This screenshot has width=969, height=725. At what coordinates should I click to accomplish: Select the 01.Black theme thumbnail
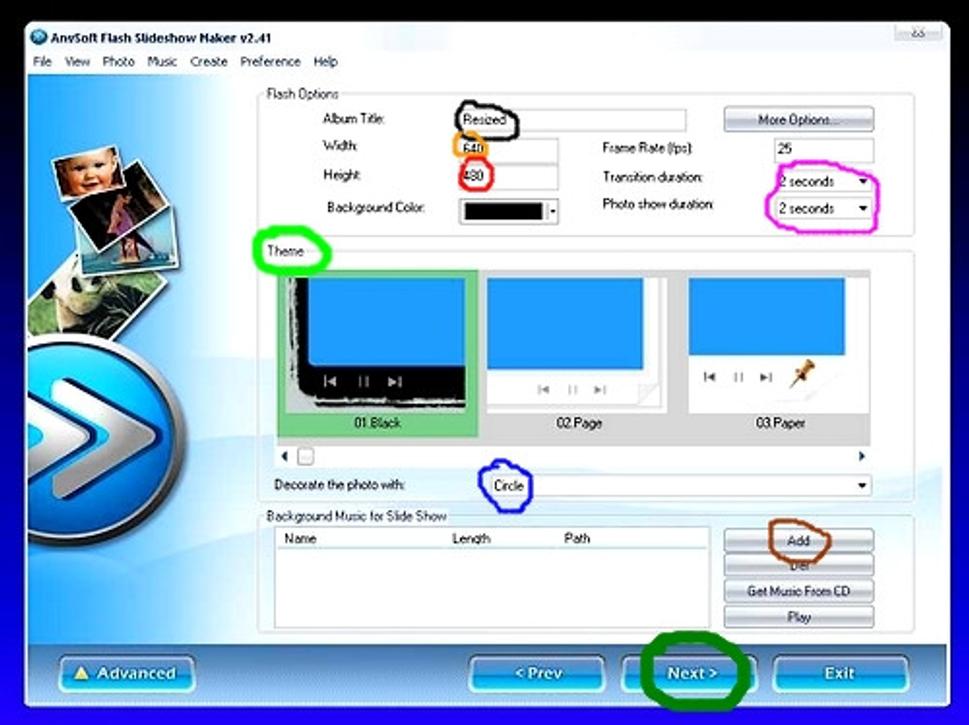coord(378,353)
